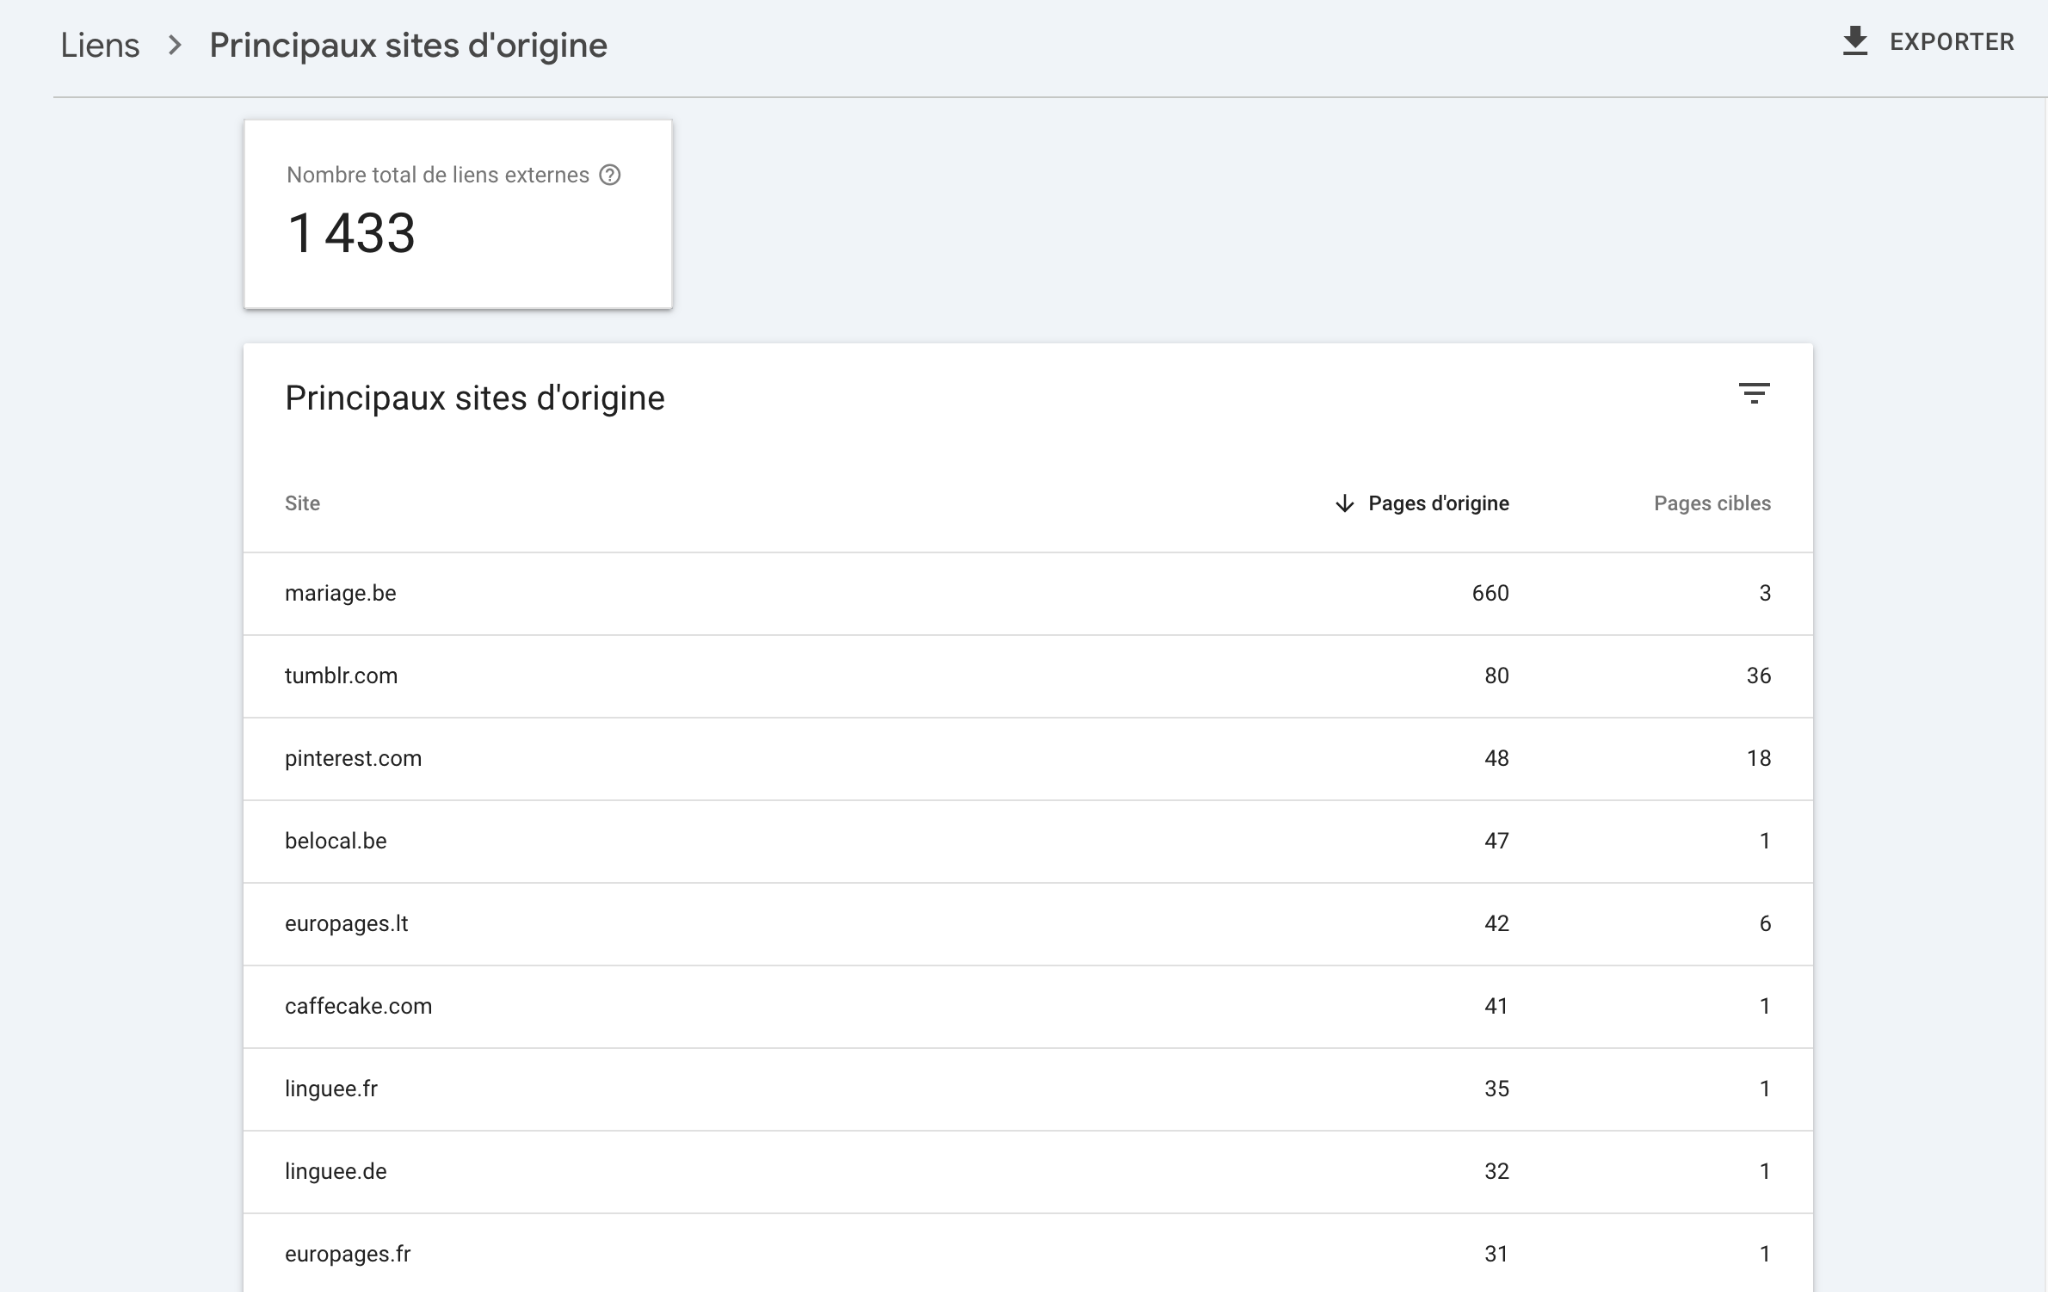Click the Exporter download icon
The image size is (2048, 1292).
coord(1855,42)
